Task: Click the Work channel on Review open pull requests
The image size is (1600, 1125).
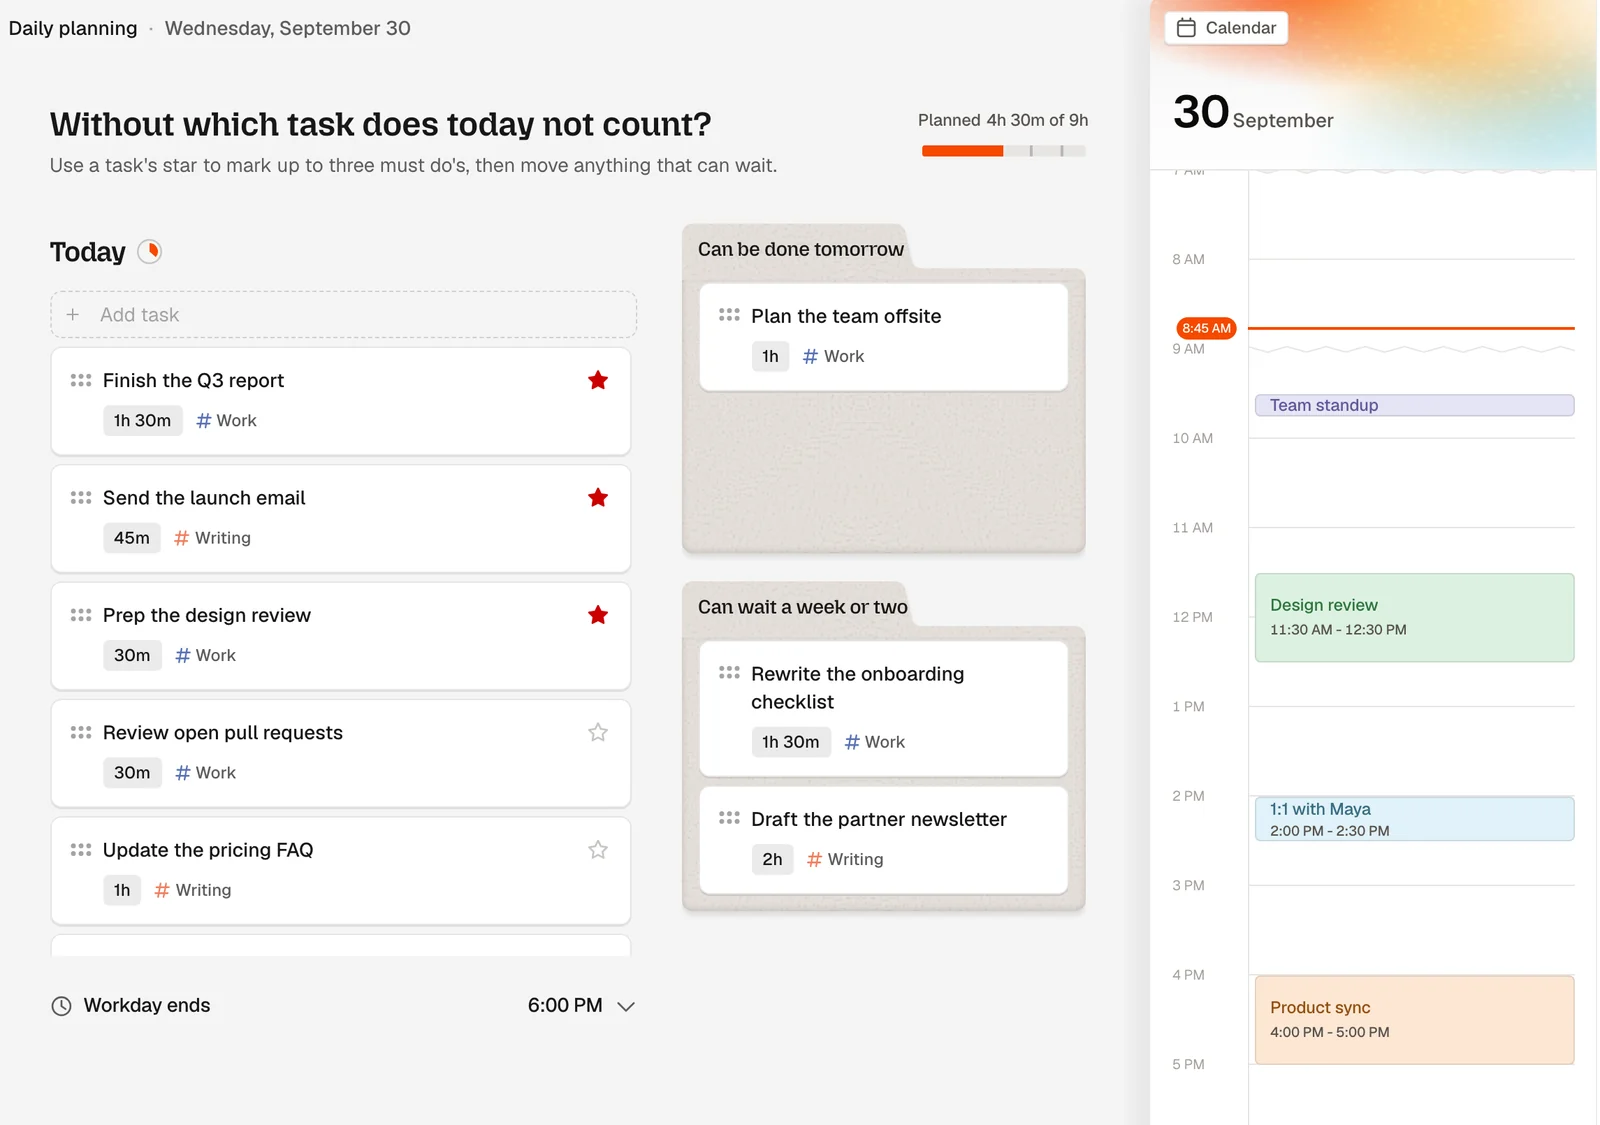Action: tap(205, 773)
